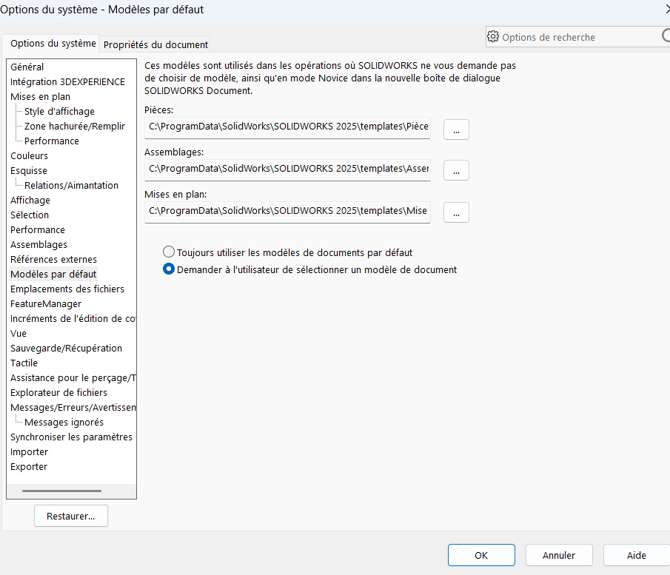Click the horizontal scrollbar under category list
Viewport: 670px width, 575px height.
(x=62, y=491)
